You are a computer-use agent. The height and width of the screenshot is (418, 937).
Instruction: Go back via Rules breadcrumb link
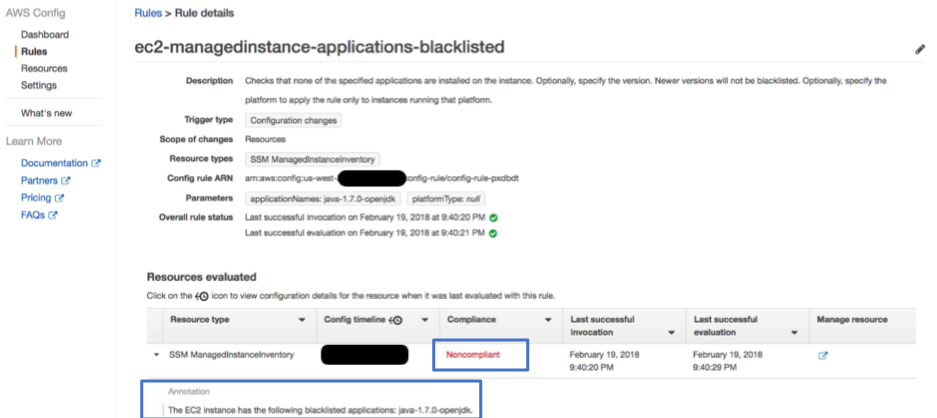coord(146,13)
